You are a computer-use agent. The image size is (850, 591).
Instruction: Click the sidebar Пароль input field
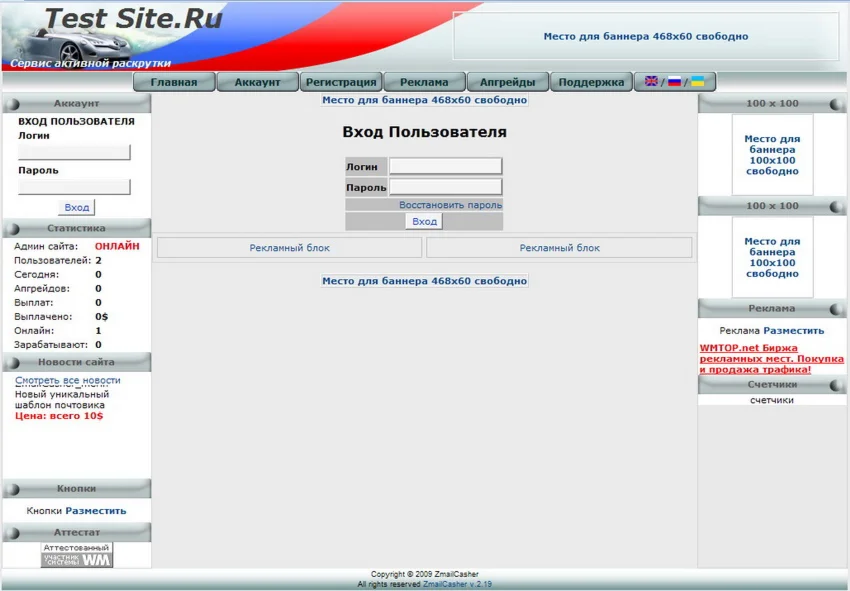click(74, 187)
